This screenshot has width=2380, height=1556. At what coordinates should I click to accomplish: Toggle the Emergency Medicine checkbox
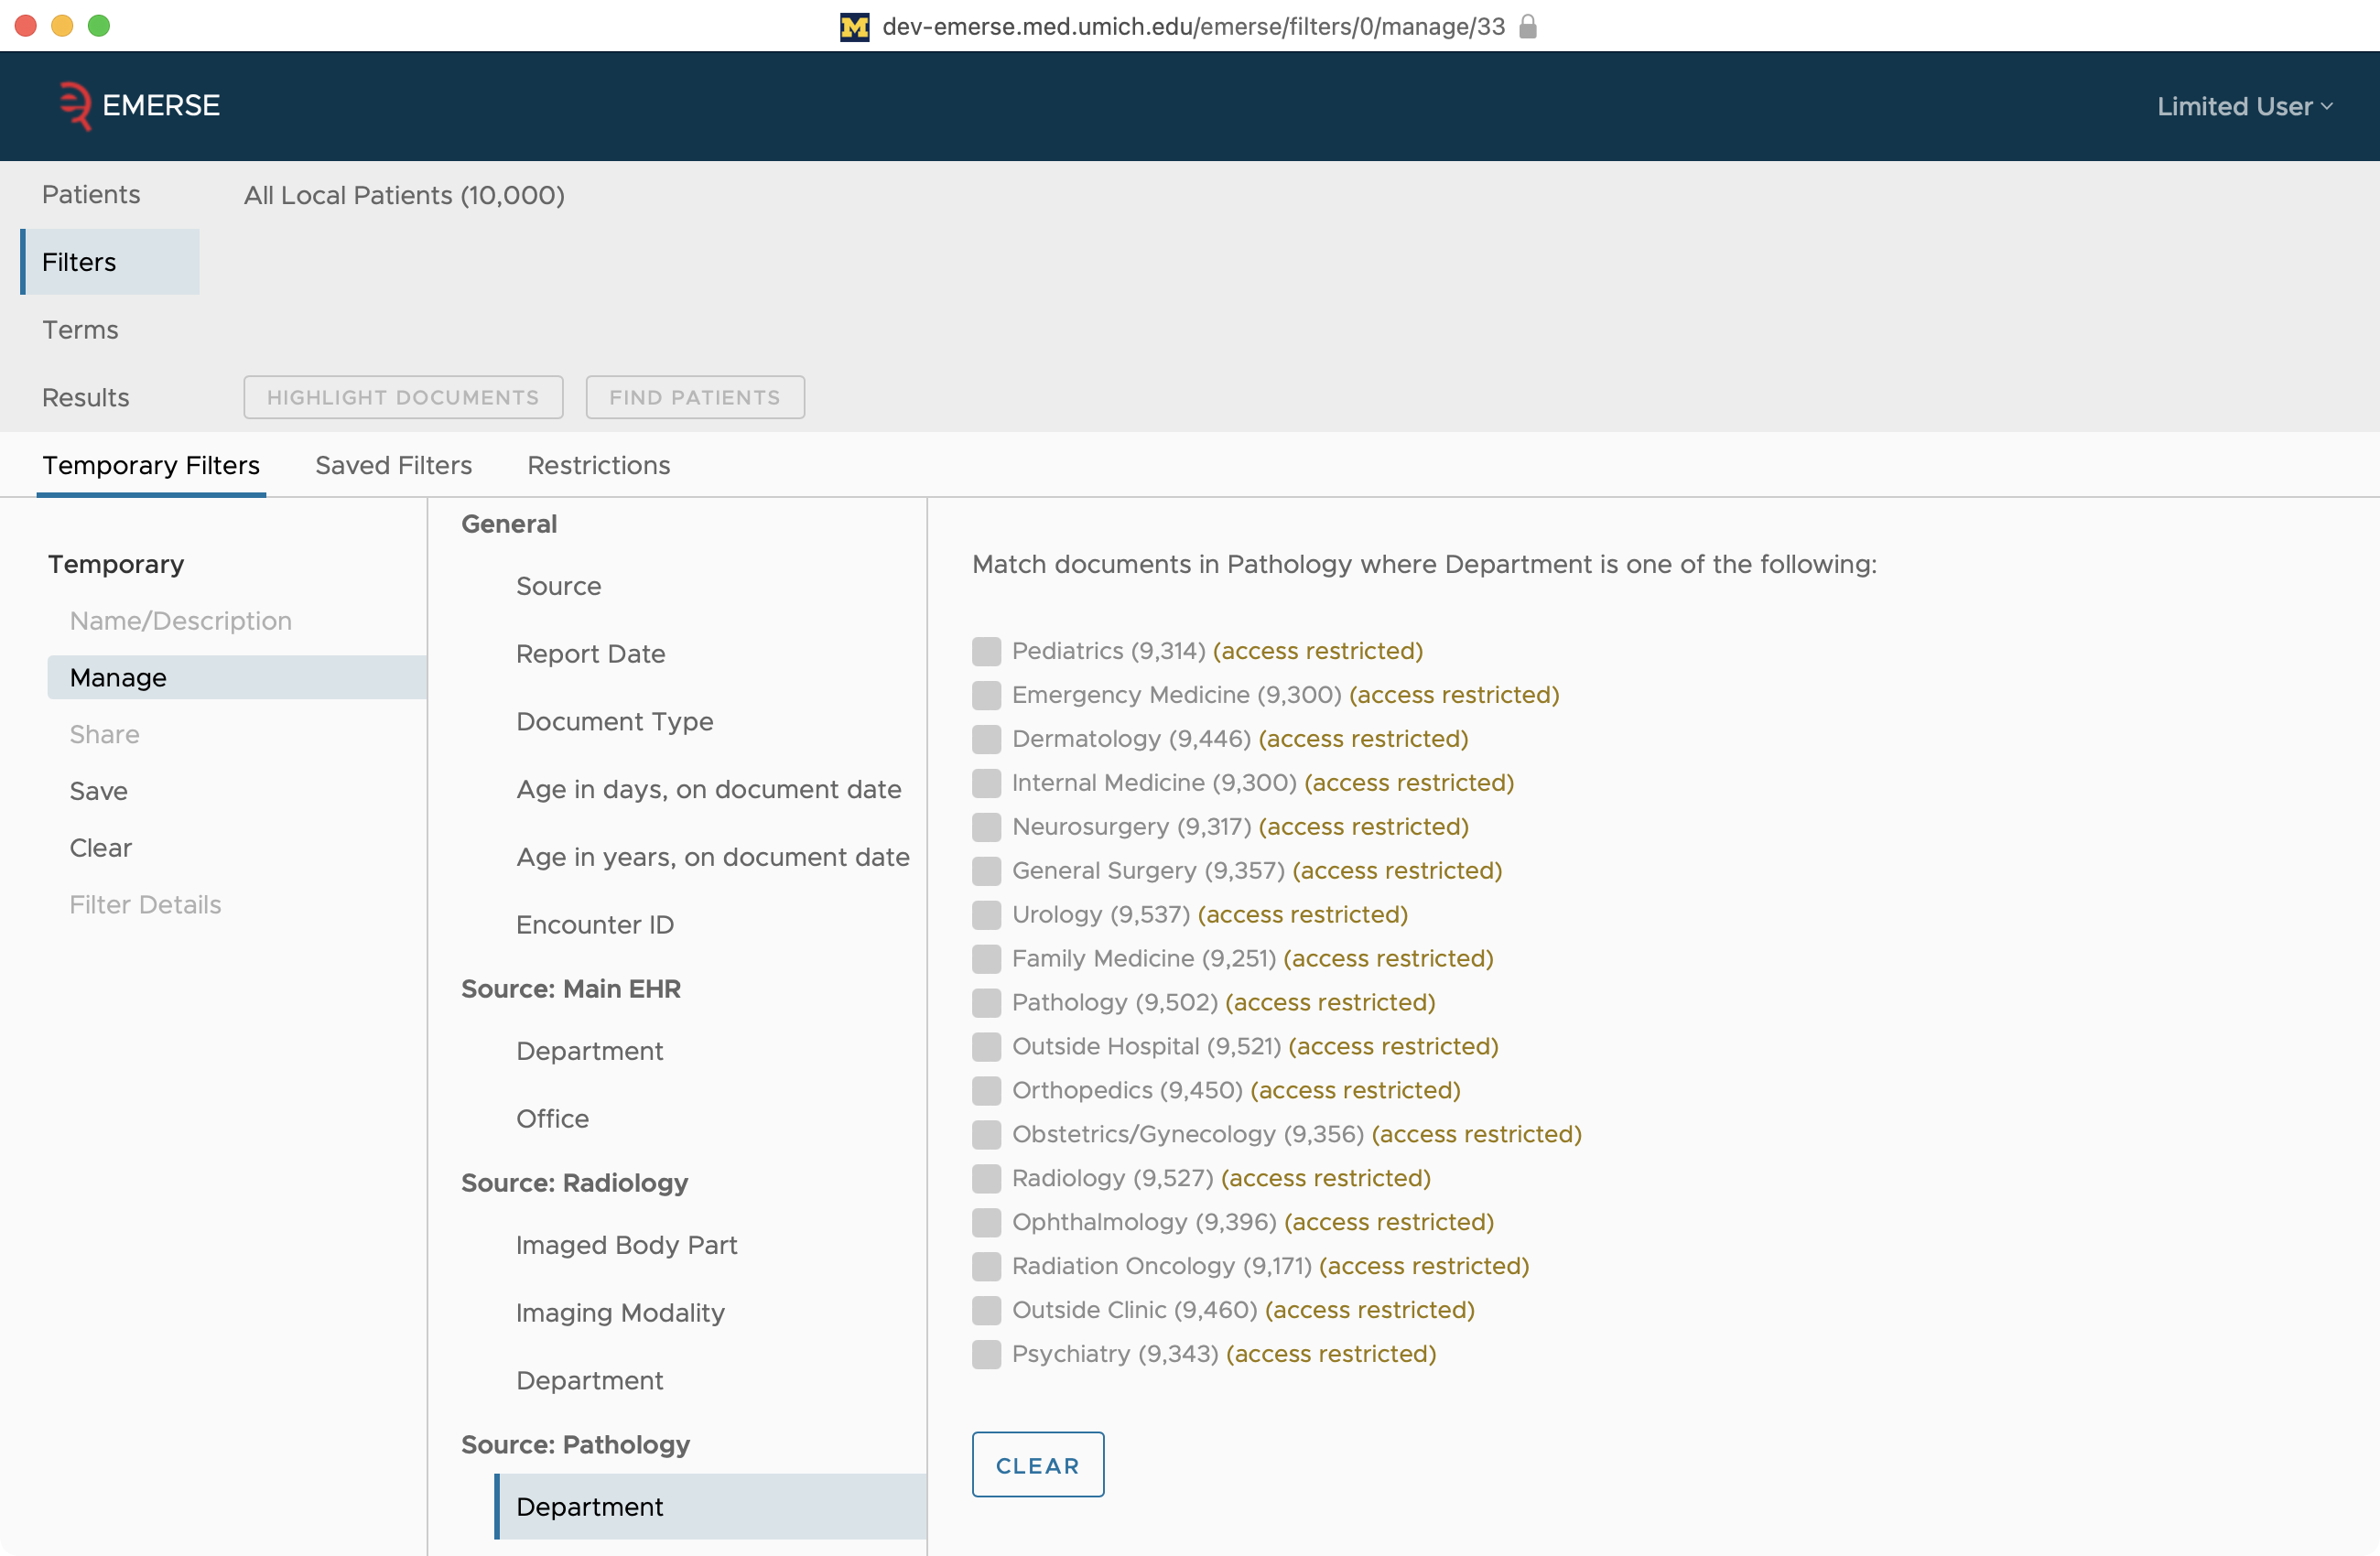click(986, 695)
